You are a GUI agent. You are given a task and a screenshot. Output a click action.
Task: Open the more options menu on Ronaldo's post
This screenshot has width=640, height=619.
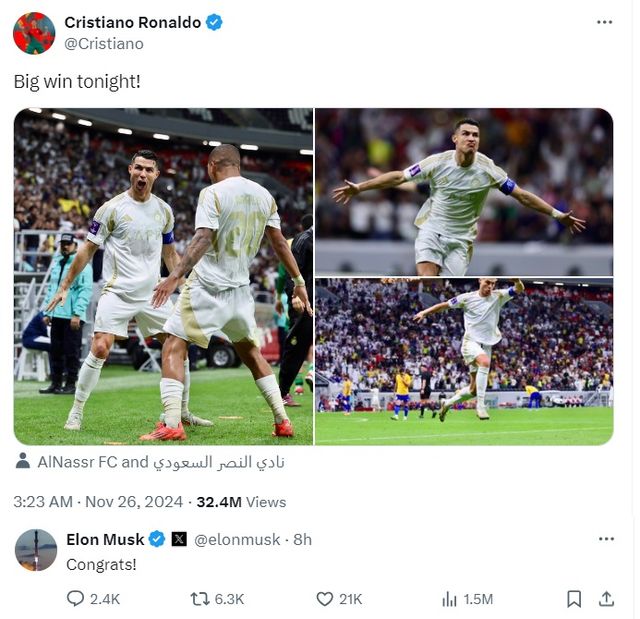[604, 22]
